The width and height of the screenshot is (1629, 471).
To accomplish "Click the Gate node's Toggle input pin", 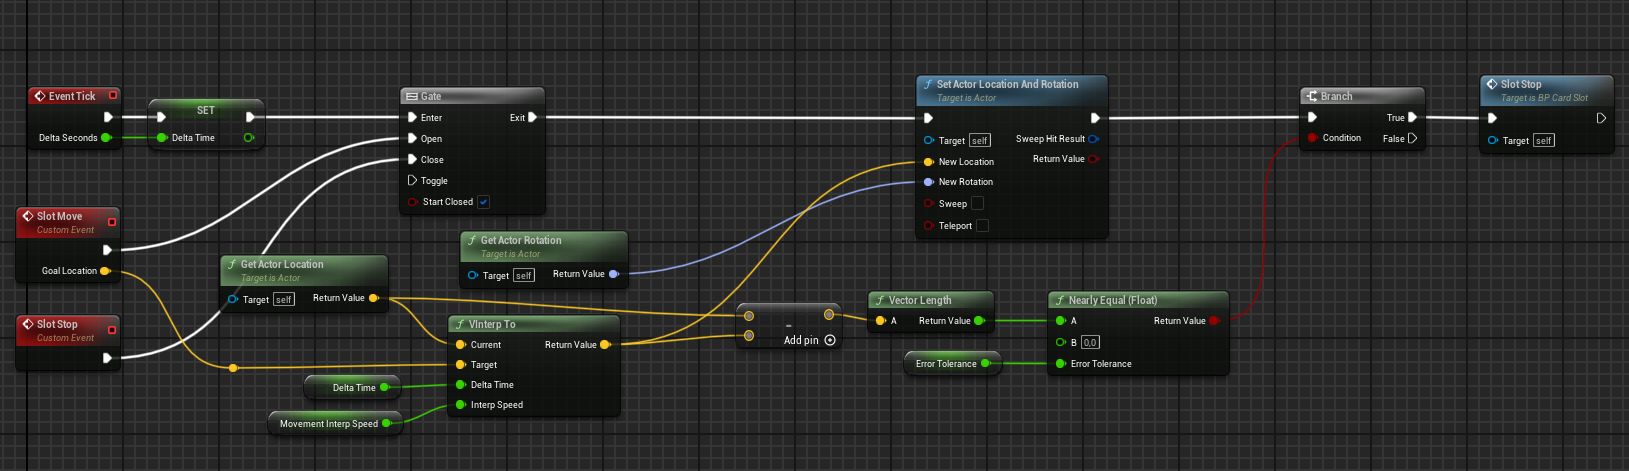I will (x=412, y=181).
